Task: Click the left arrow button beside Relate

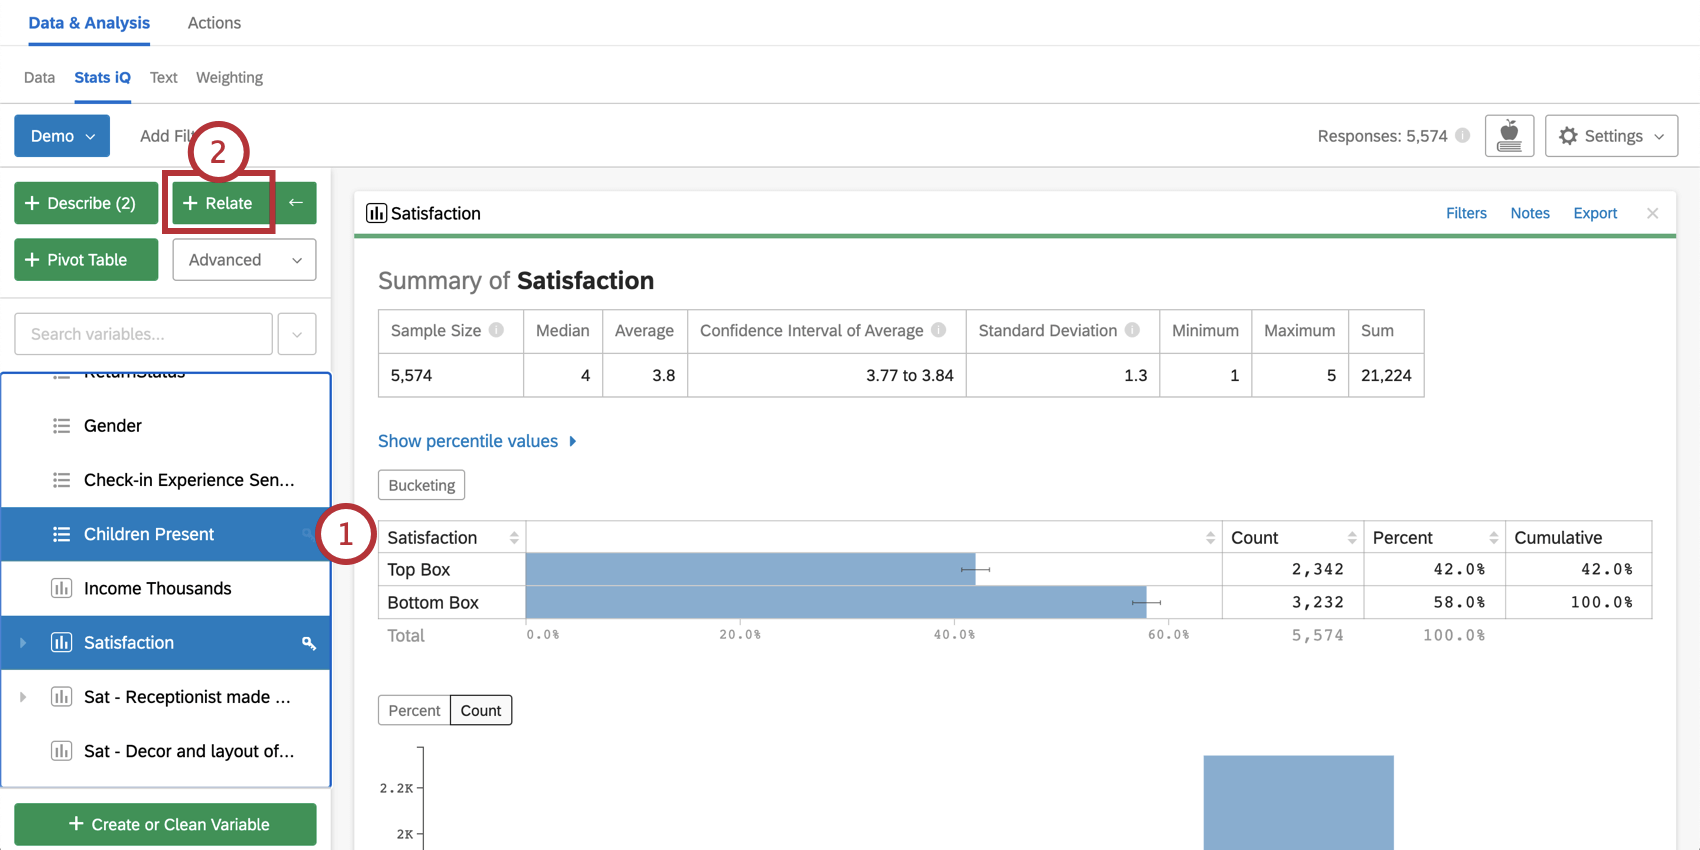Action: click(x=296, y=203)
